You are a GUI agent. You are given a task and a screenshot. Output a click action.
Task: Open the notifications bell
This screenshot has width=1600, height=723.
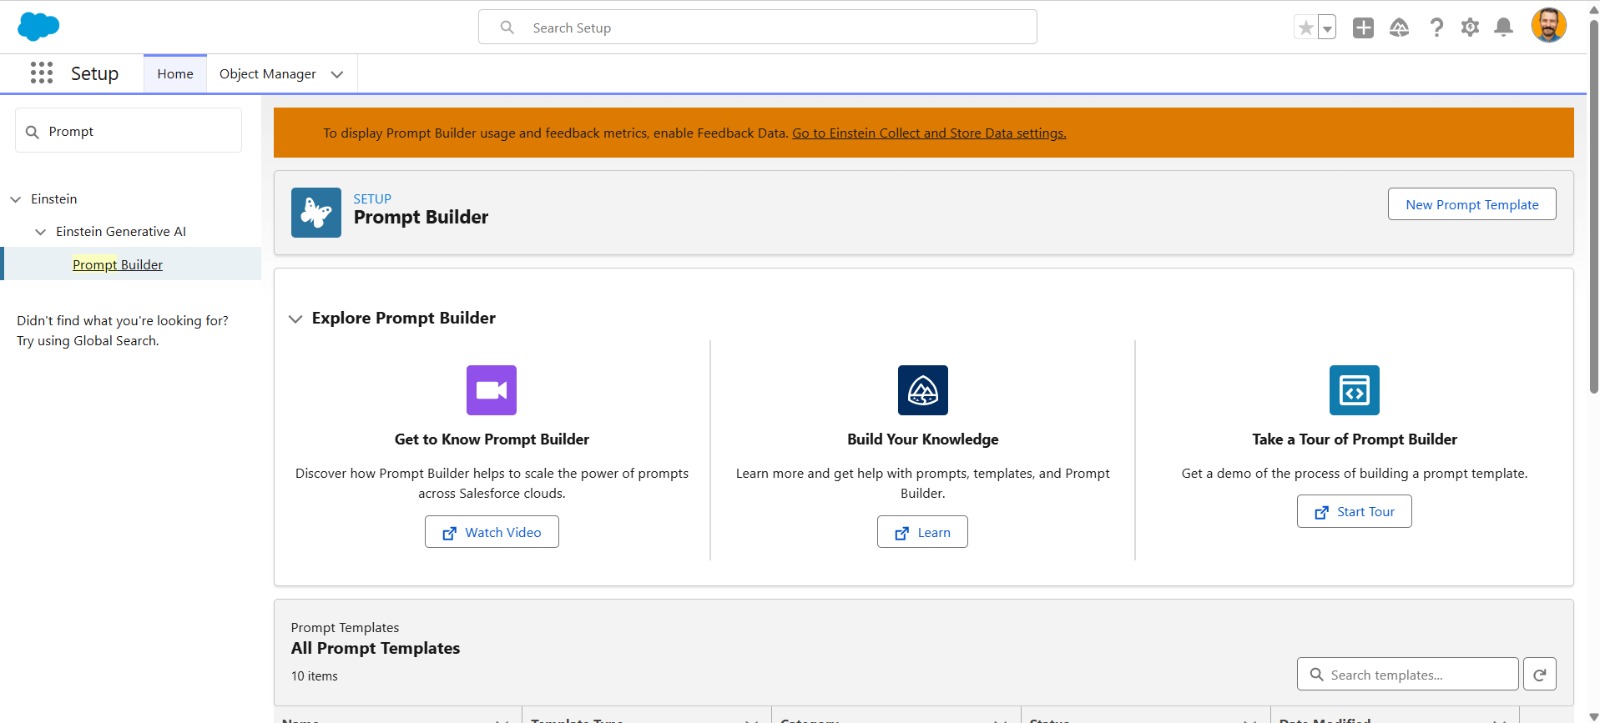tap(1503, 28)
